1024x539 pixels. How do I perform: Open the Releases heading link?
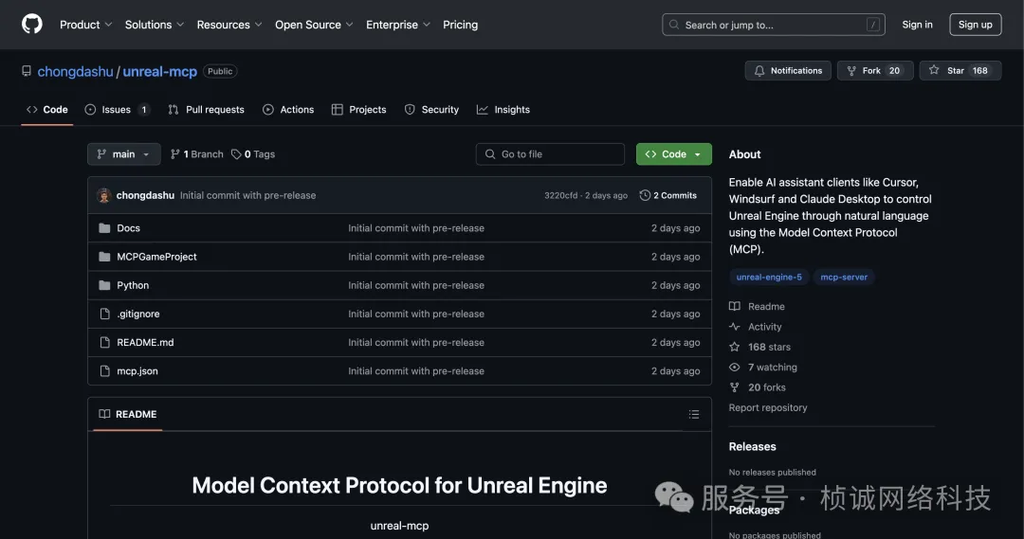tap(752, 447)
